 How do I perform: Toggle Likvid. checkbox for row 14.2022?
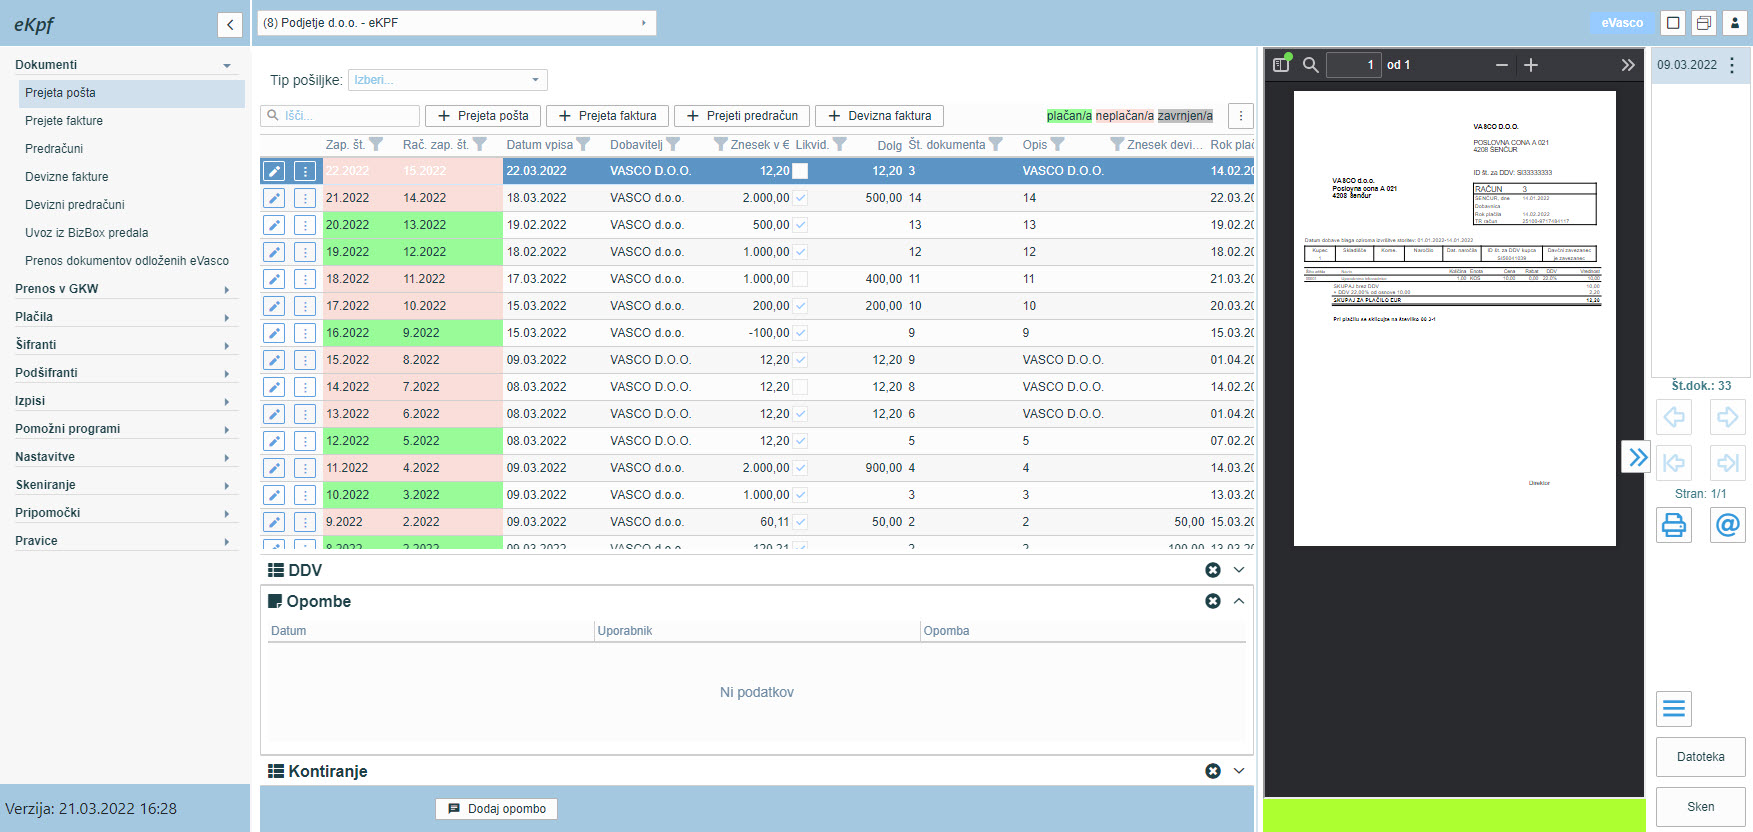[x=800, y=387]
